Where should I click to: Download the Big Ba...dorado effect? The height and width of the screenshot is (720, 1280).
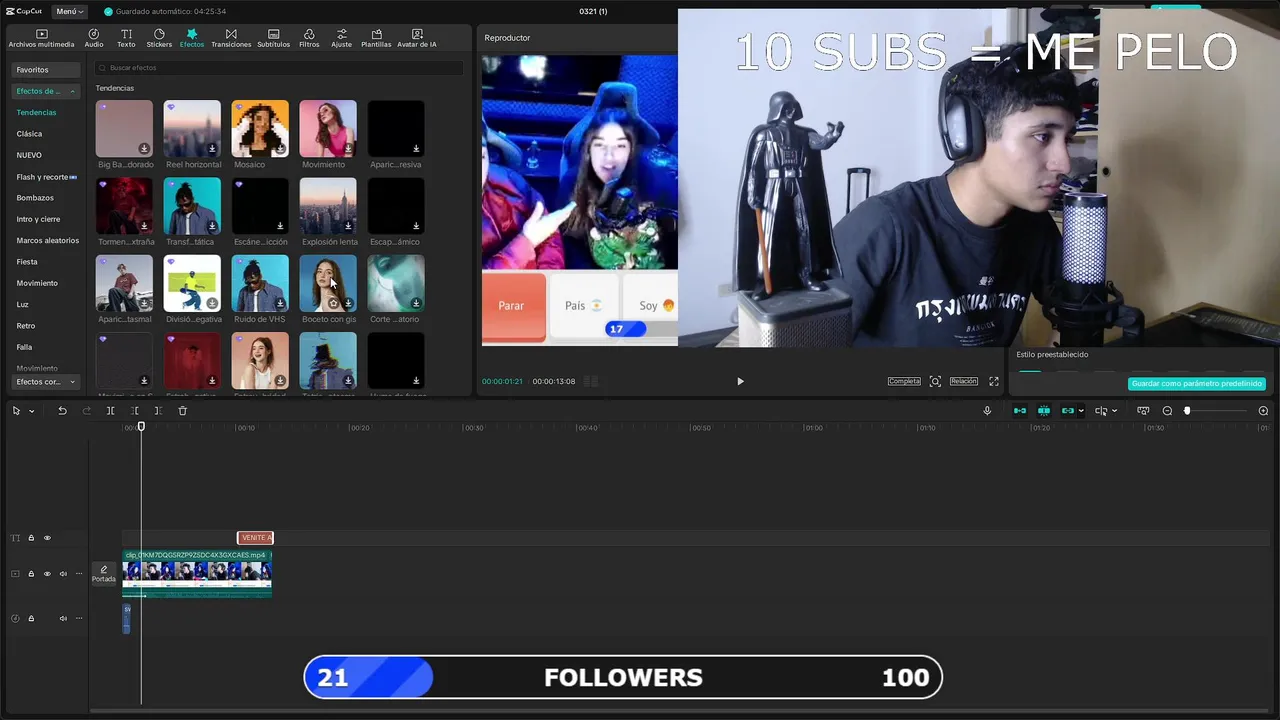[144, 149]
